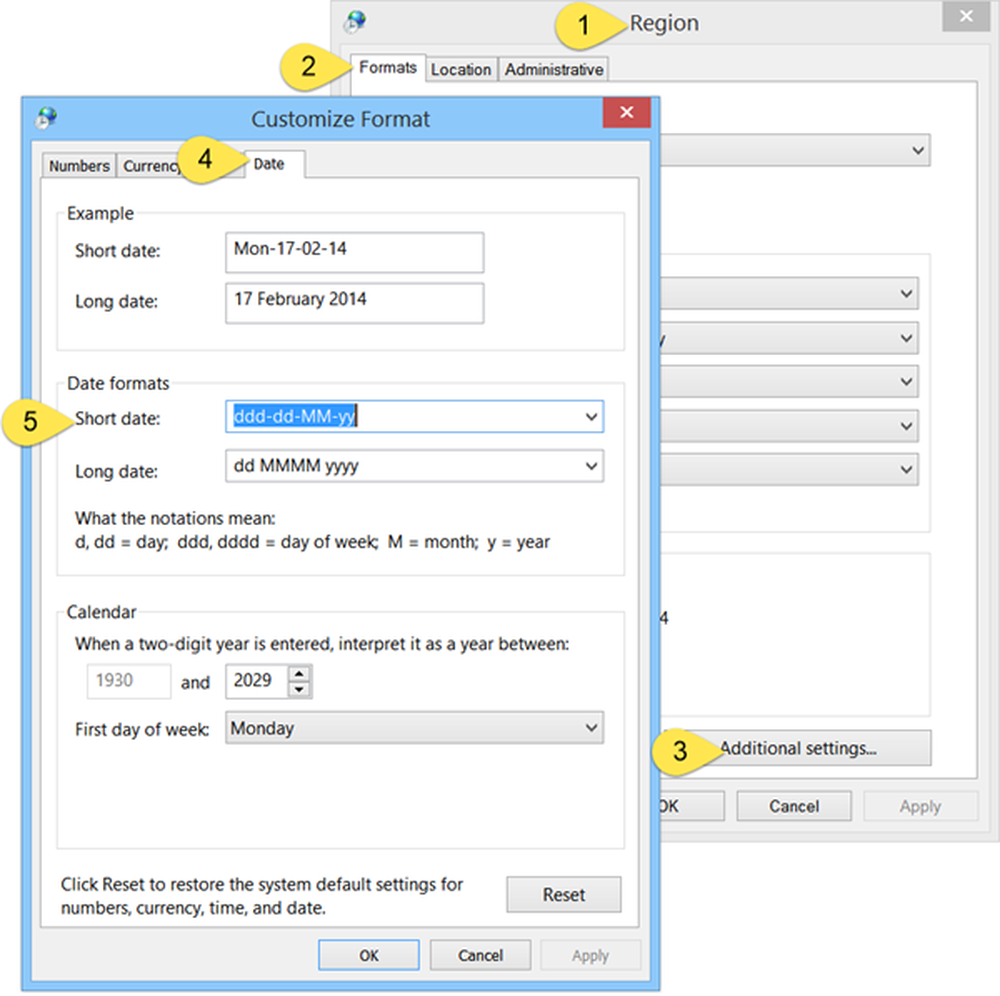This screenshot has height=996, width=1000.
Task: Click the globe icon in Customize Format title bar
Action: (x=46, y=118)
